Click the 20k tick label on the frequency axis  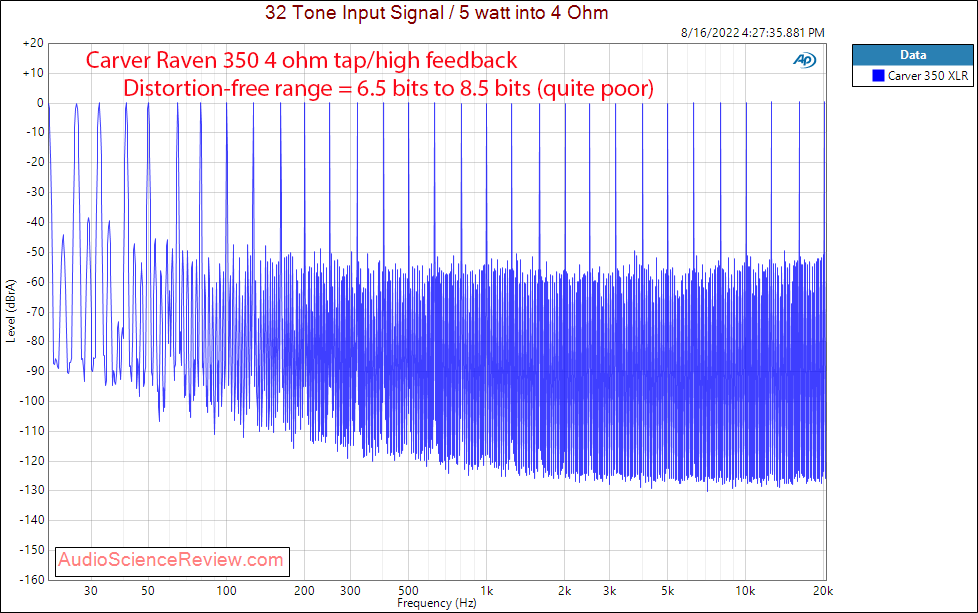point(823,591)
